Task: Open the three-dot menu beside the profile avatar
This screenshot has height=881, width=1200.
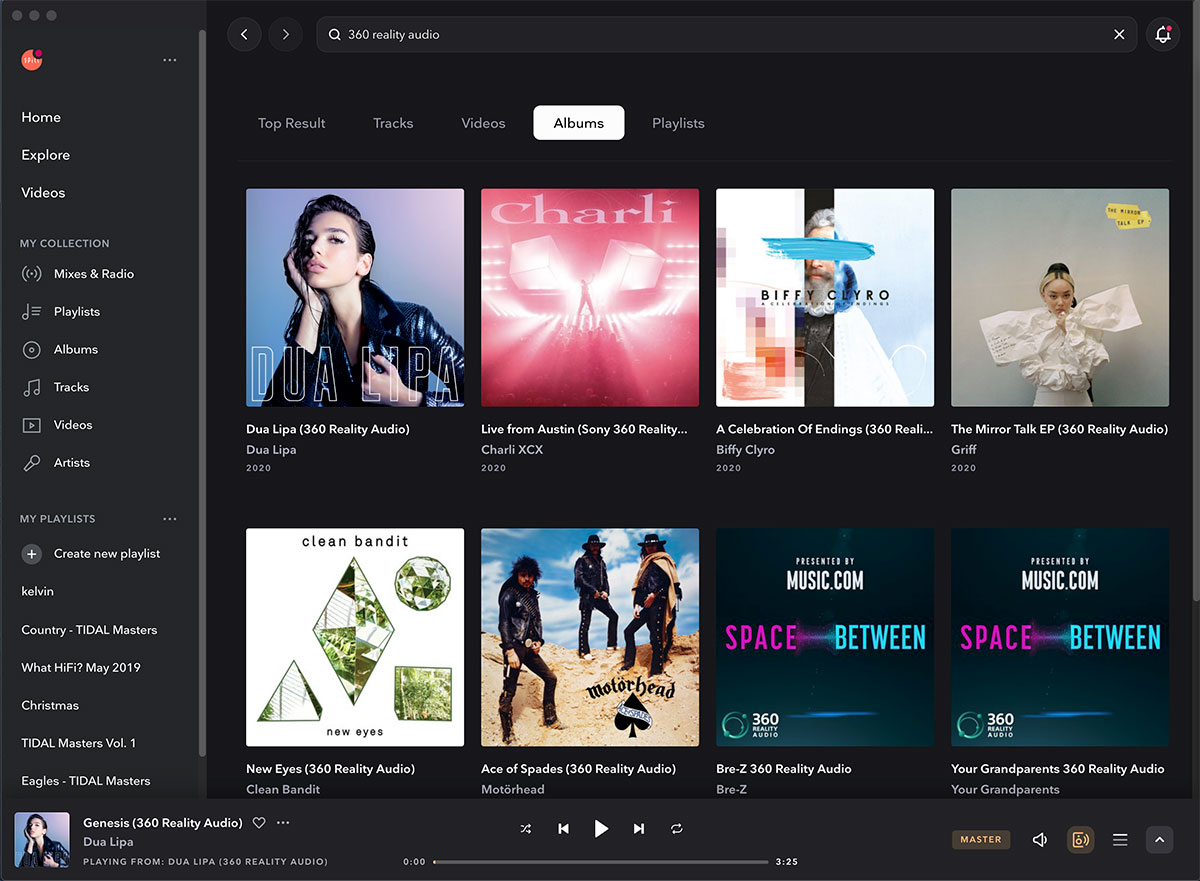Action: coord(170,60)
